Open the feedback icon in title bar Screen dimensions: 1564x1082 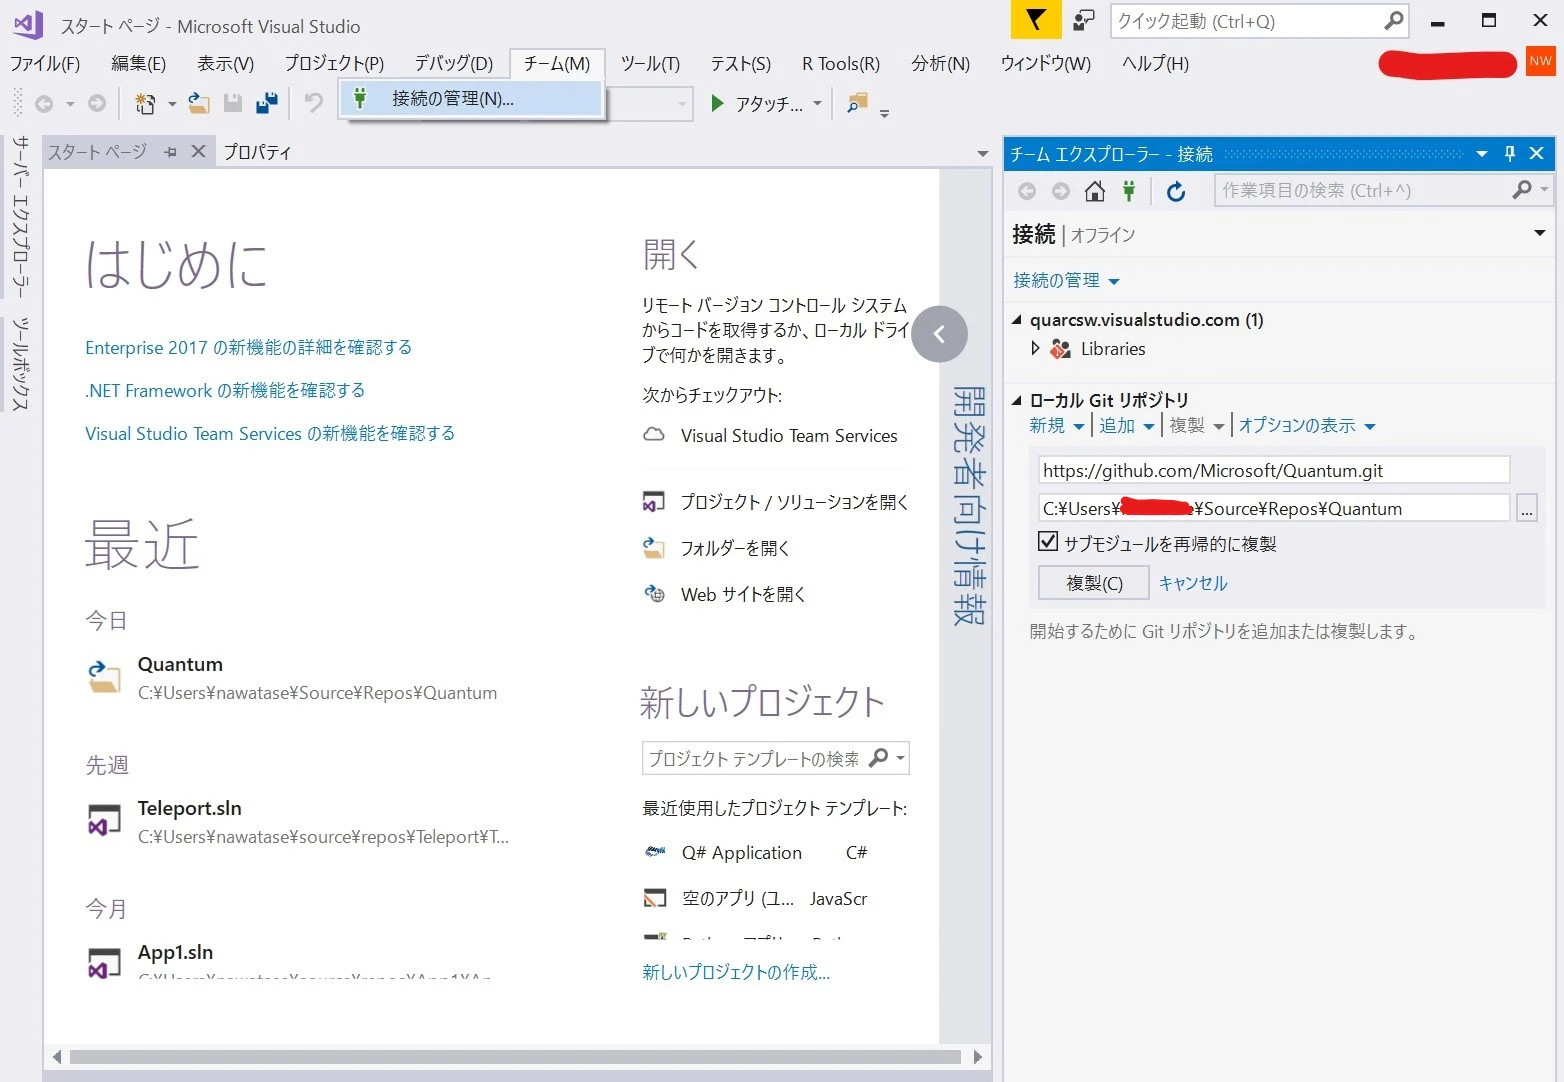[x=1084, y=20]
